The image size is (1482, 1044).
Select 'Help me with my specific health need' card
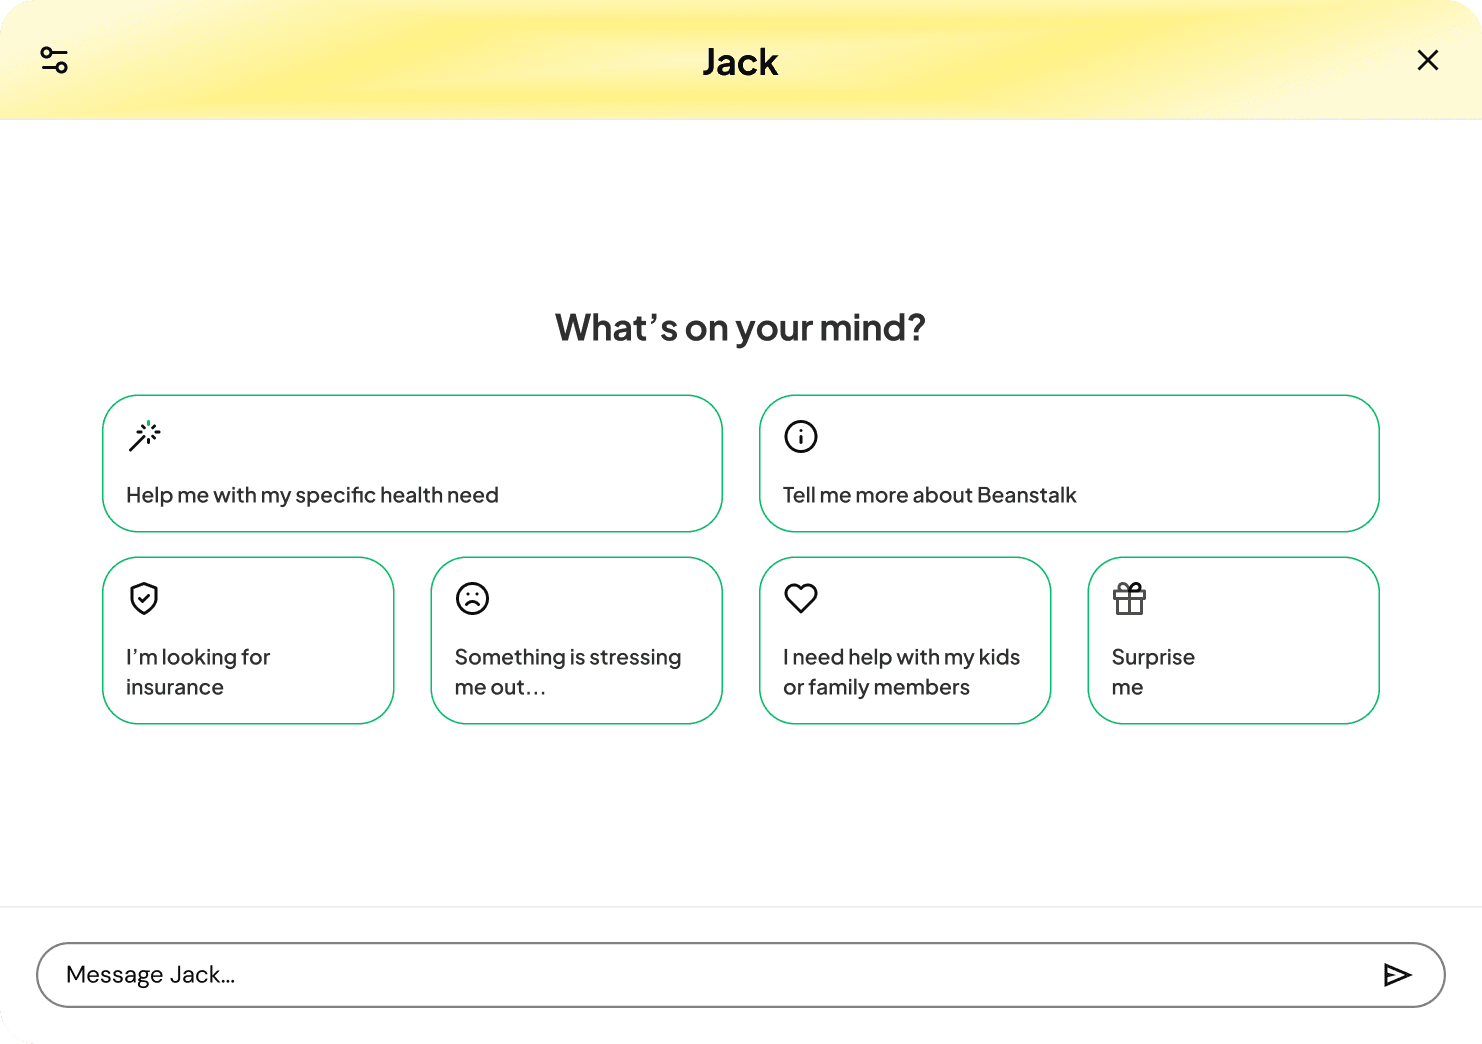(x=412, y=464)
